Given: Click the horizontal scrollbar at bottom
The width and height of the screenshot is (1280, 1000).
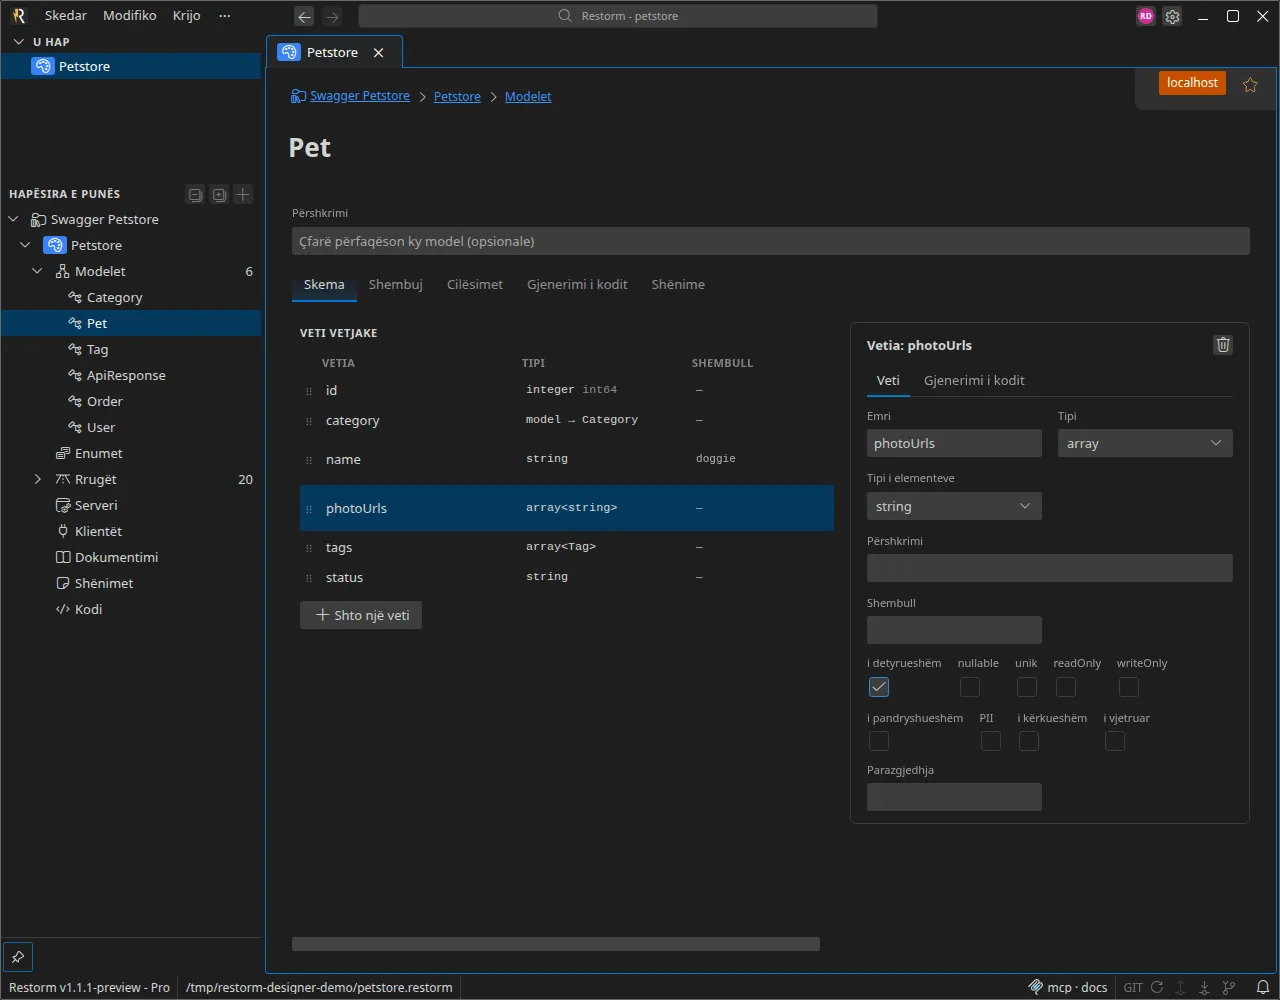Looking at the screenshot, I should (556, 944).
